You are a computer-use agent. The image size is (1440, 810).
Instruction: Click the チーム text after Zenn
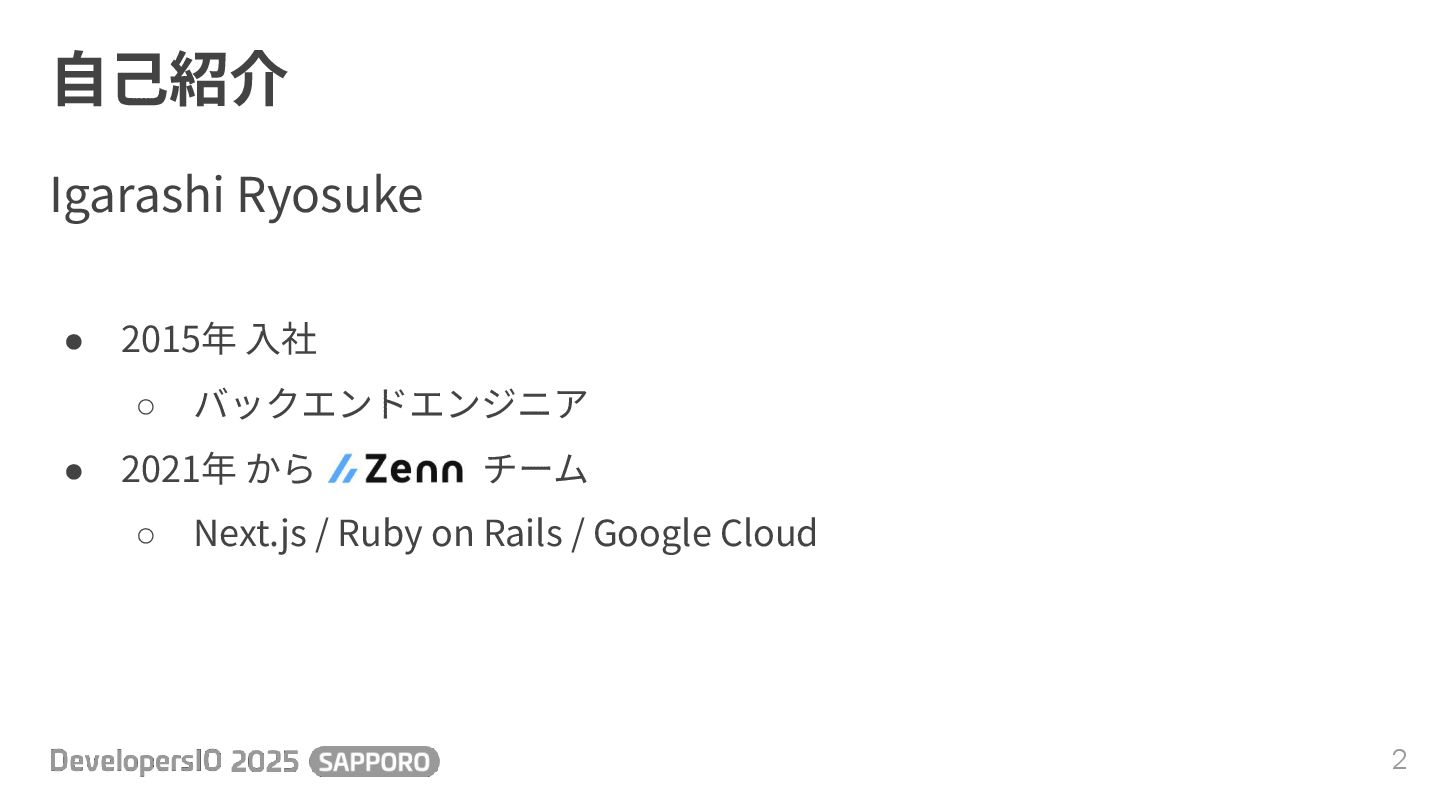[x=536, y=468]
